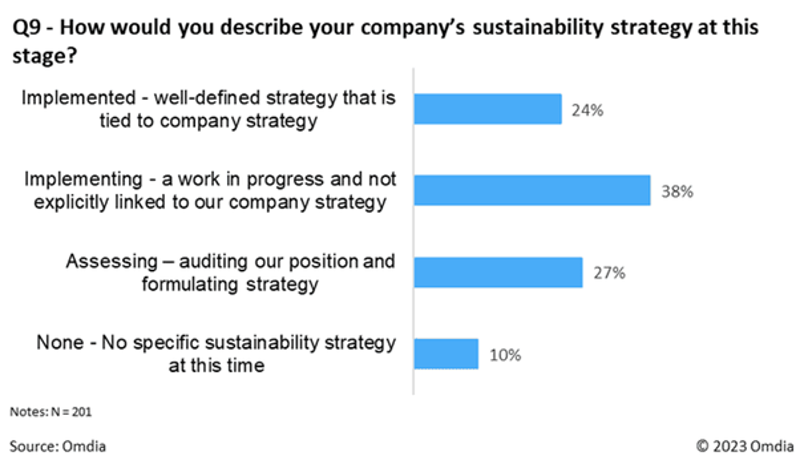The image size is (800, 460).
Task: Select 'None - No specific sustainability strategy' label
Action: pos(216,342)
